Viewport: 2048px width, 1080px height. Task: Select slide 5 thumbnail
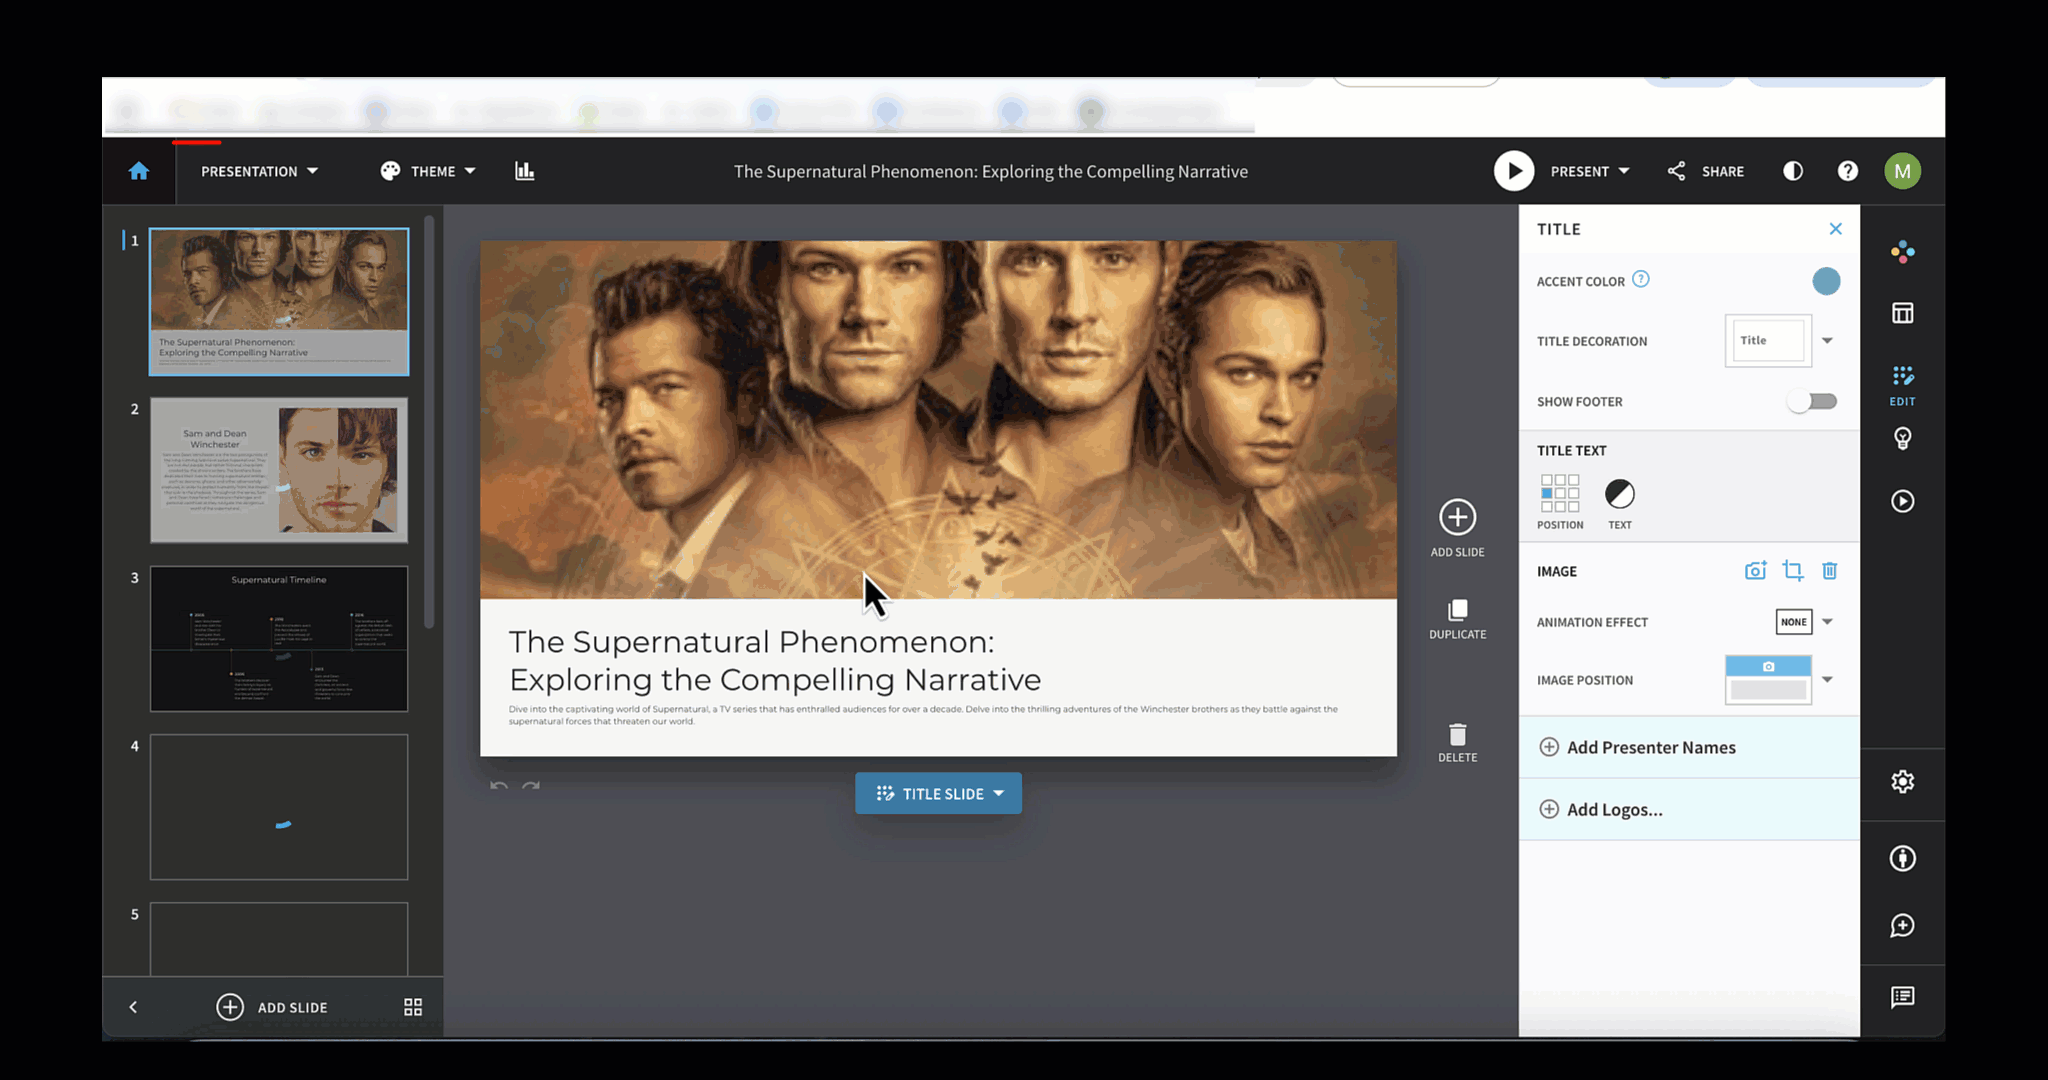tap(279, 939)
